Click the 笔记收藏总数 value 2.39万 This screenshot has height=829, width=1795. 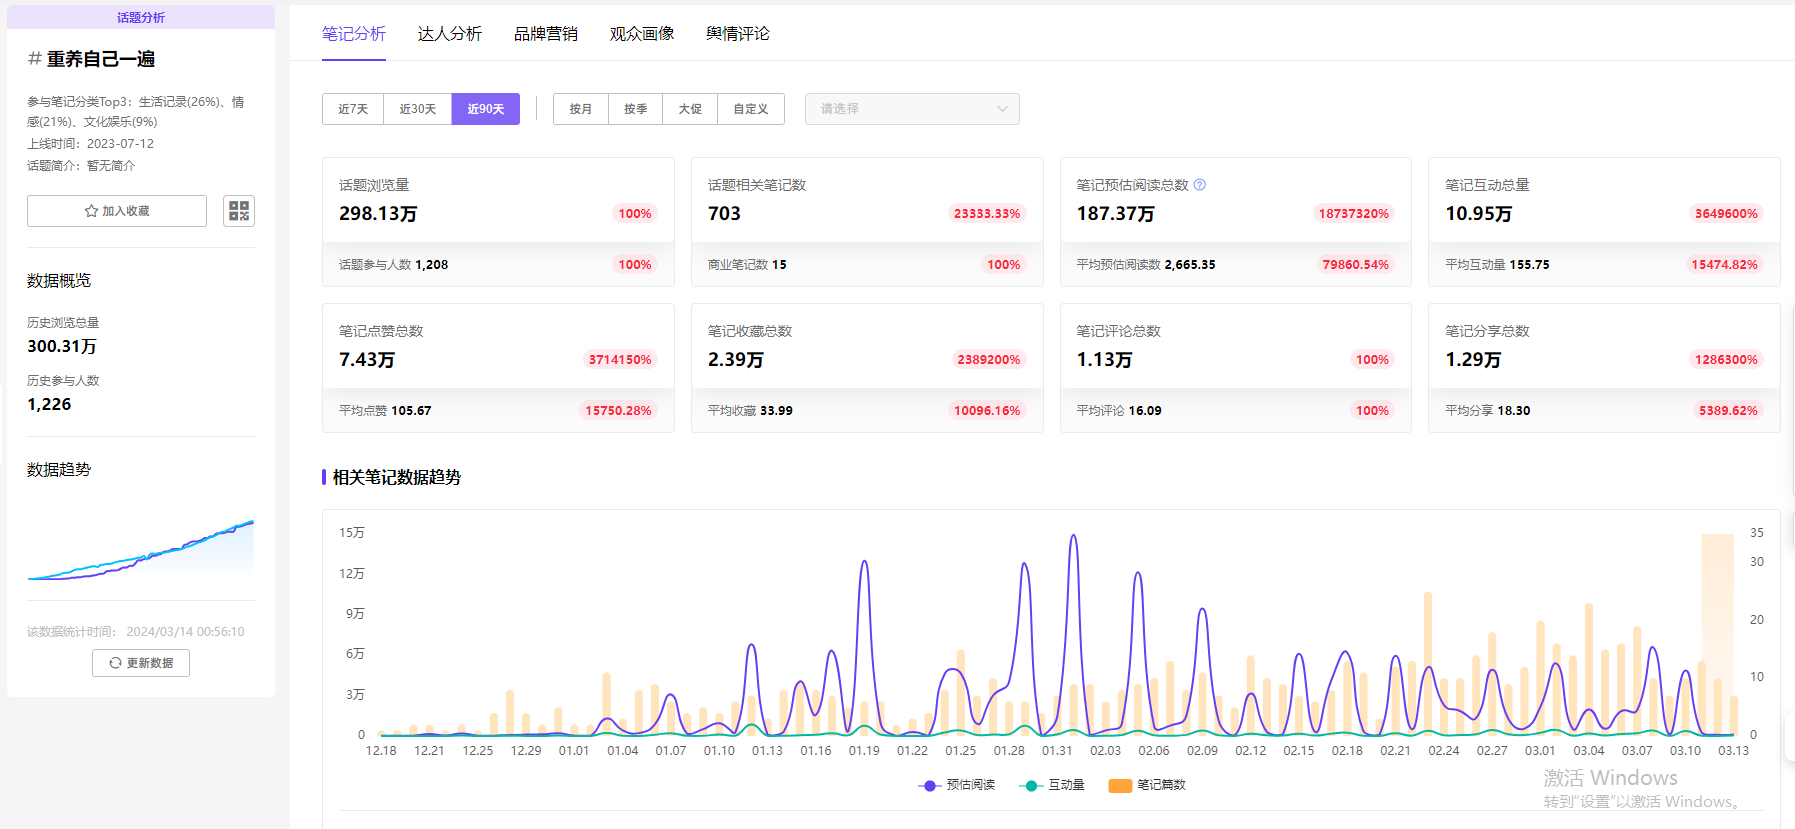(x=736, y=359)
